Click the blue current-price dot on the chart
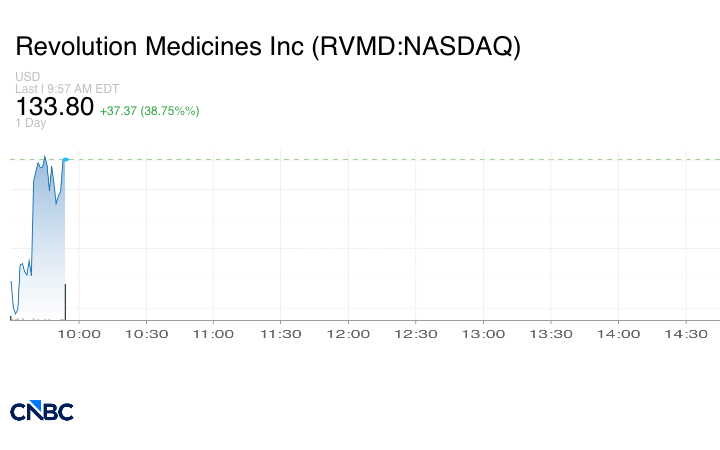The image size is (720, 450). [65, 160]
